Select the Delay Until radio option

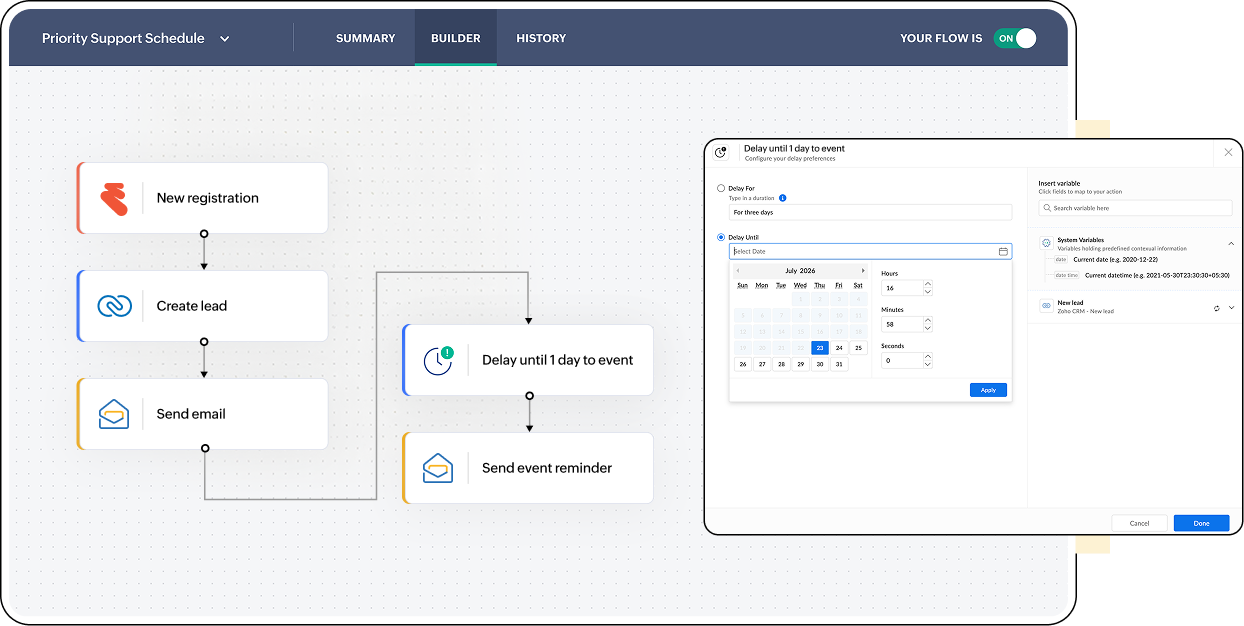(x=721, y=237)
